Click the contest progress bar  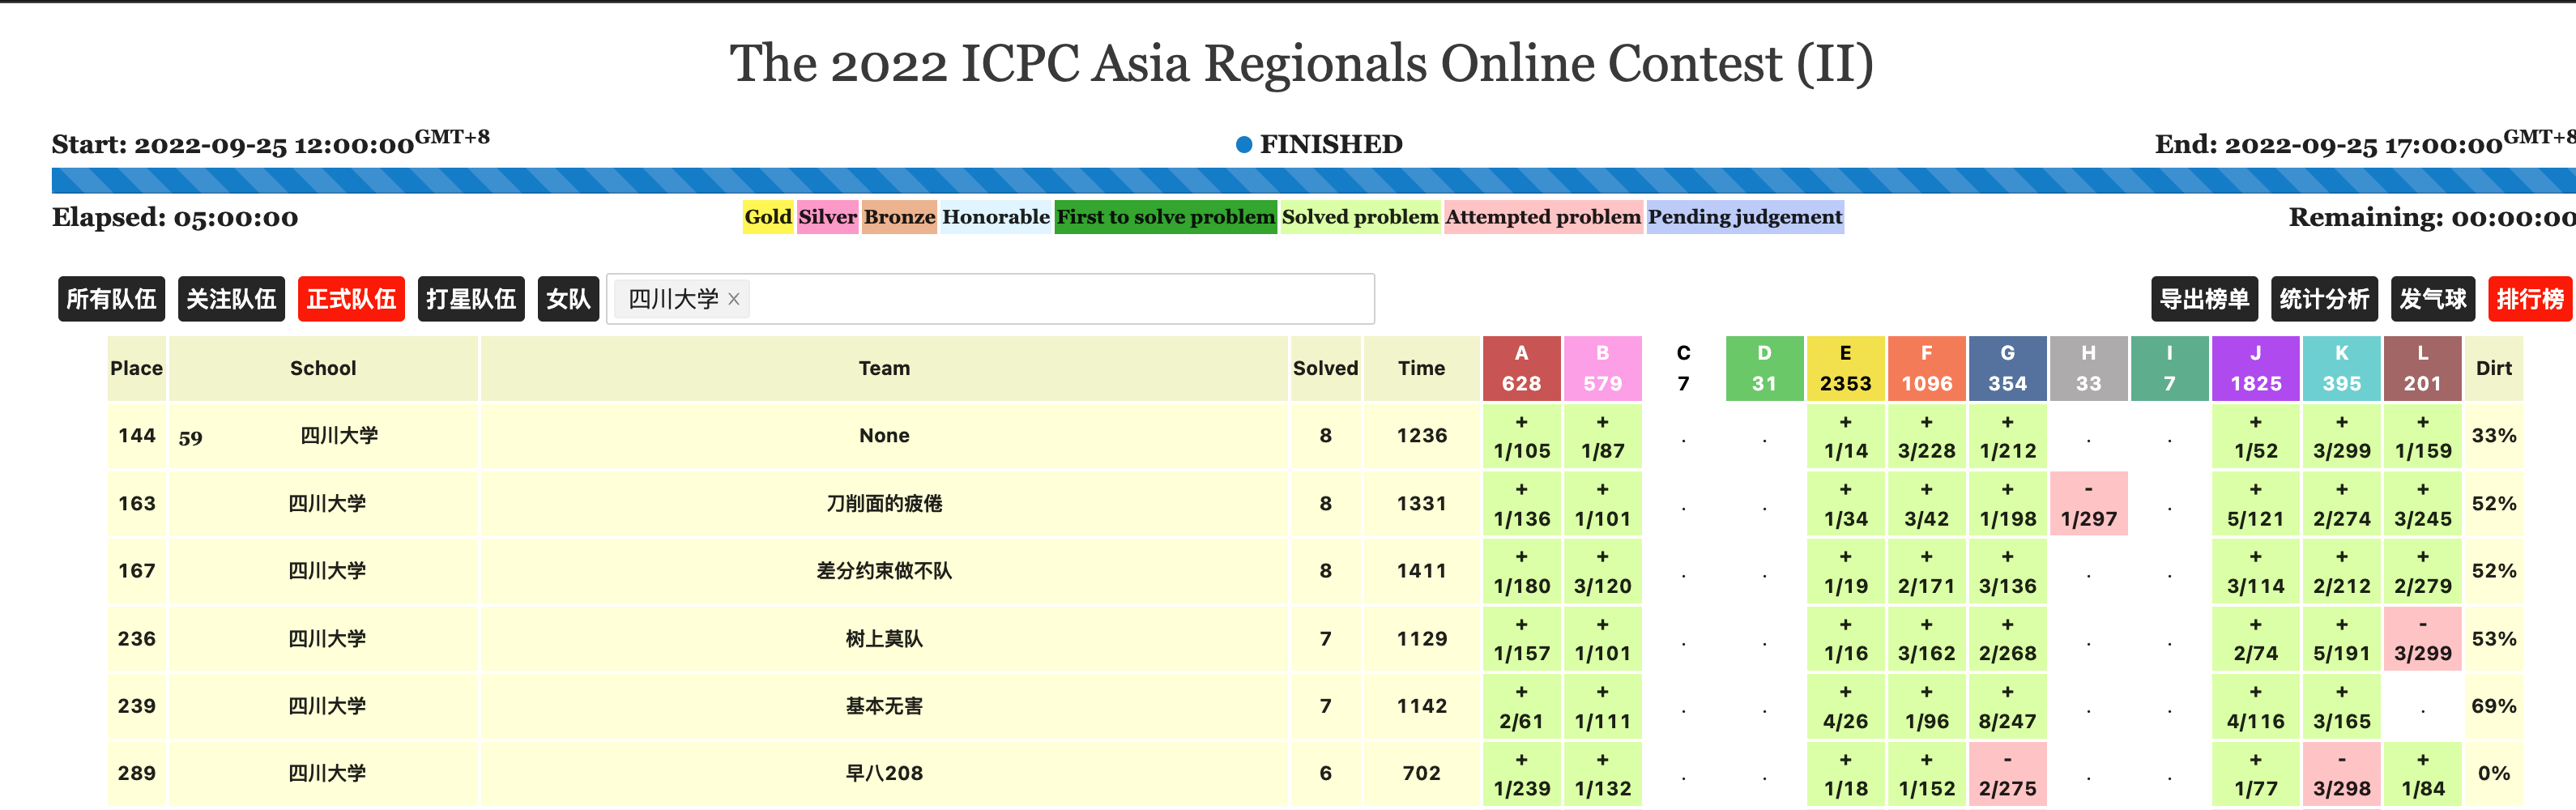coord(1314,180)
